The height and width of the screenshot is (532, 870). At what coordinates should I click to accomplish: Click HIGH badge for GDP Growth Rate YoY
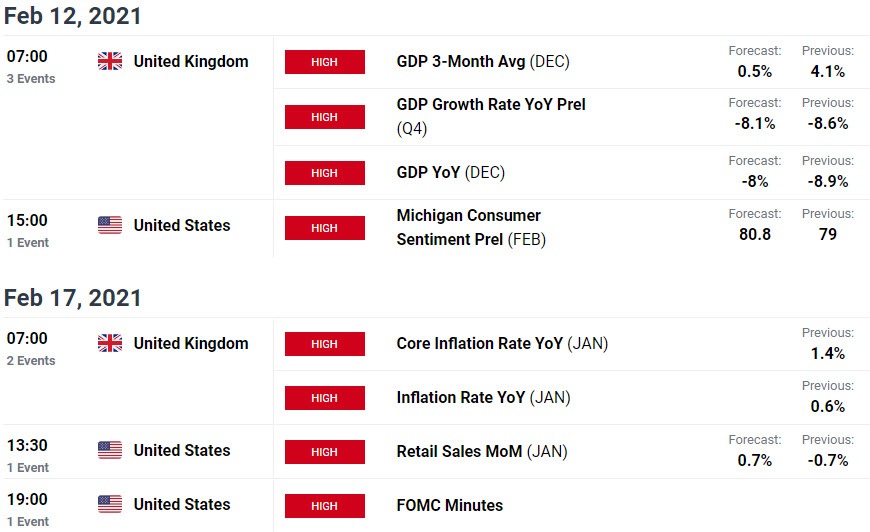pos(325,117)
